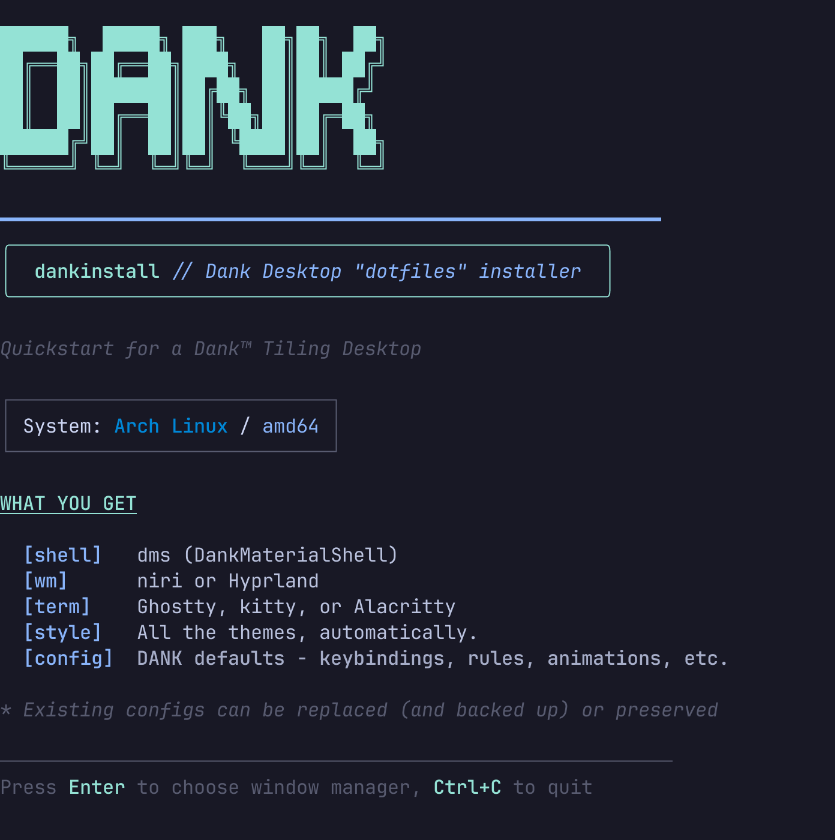
Task: Select the [shell] tag
Action: coord(62,555)
